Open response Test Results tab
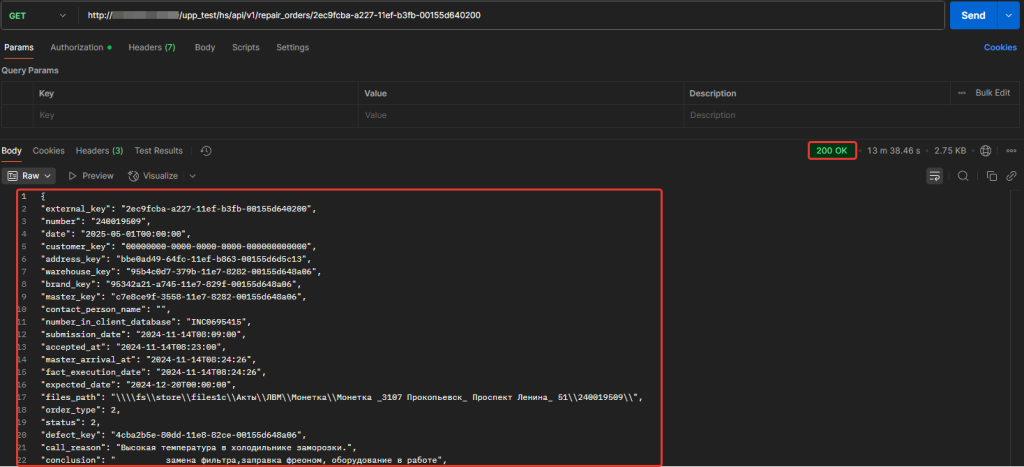This screenshot has width=1024, height=467. coord(158,151)
